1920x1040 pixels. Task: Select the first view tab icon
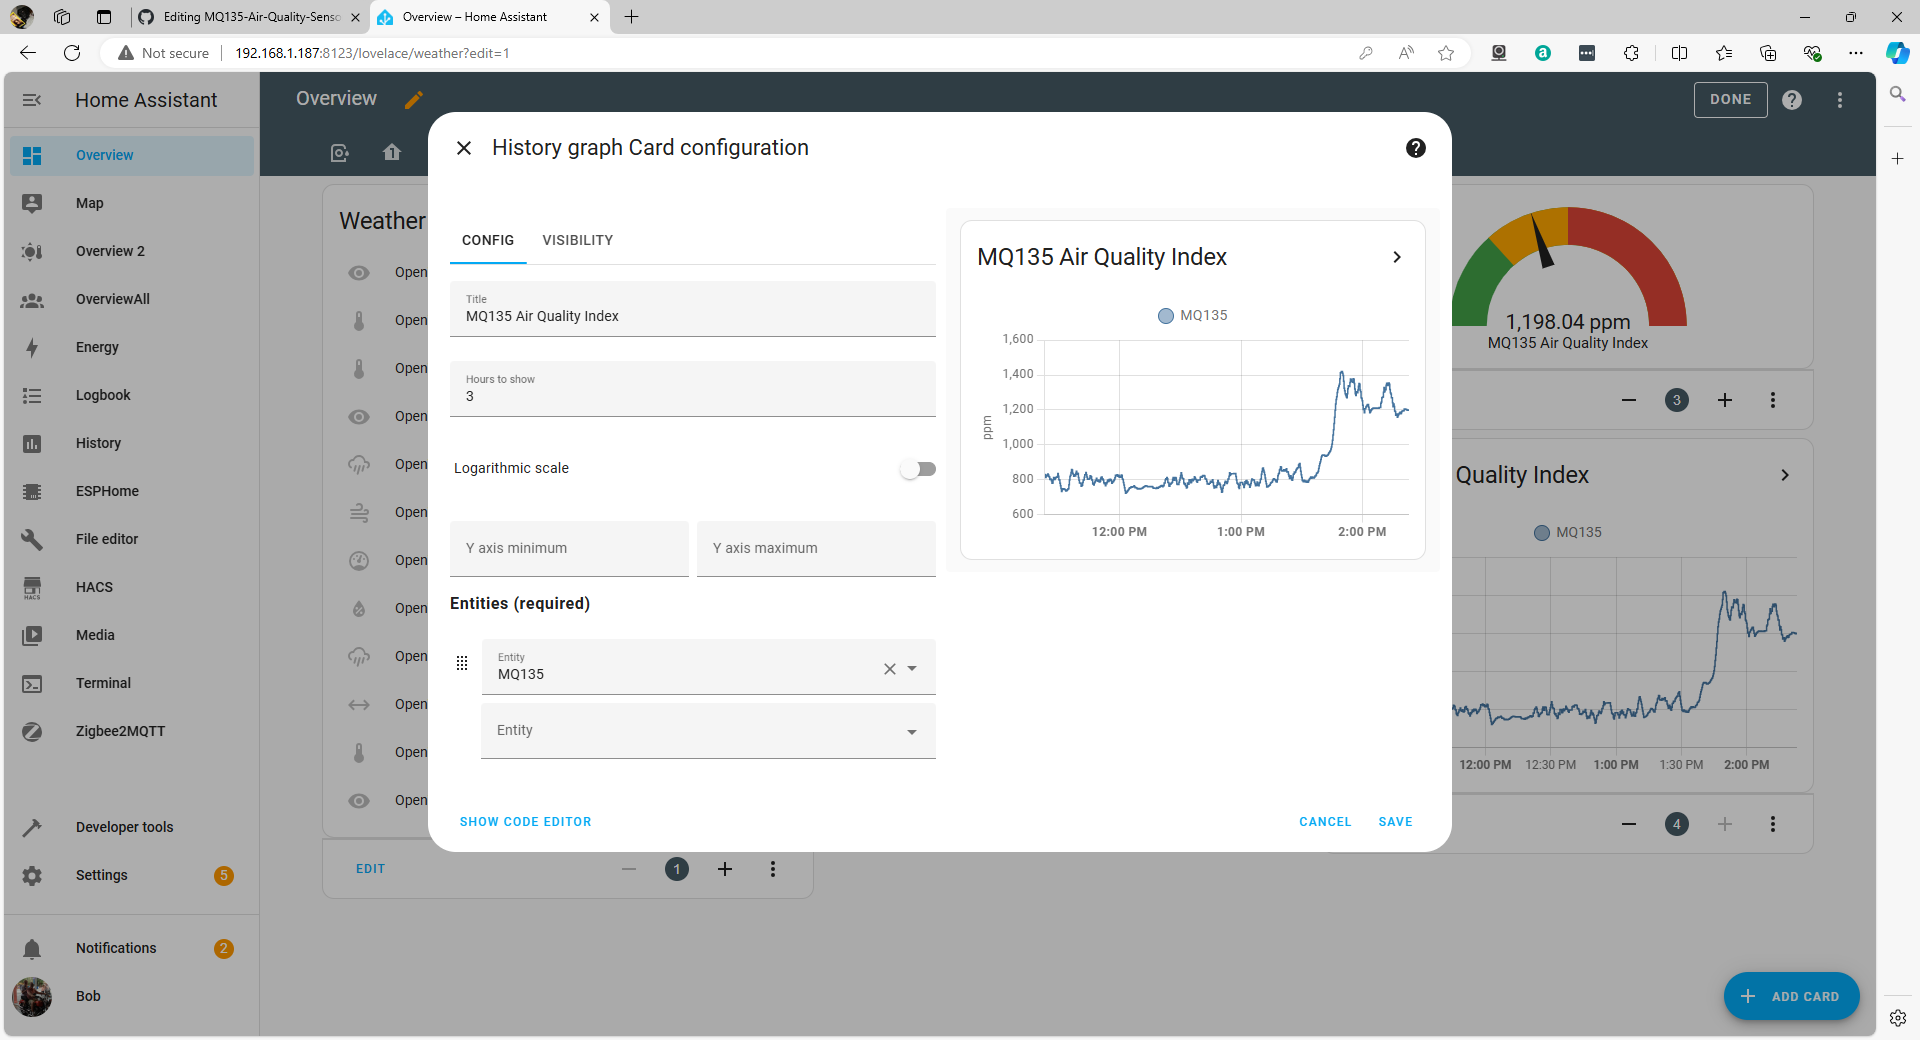[340, 153]
